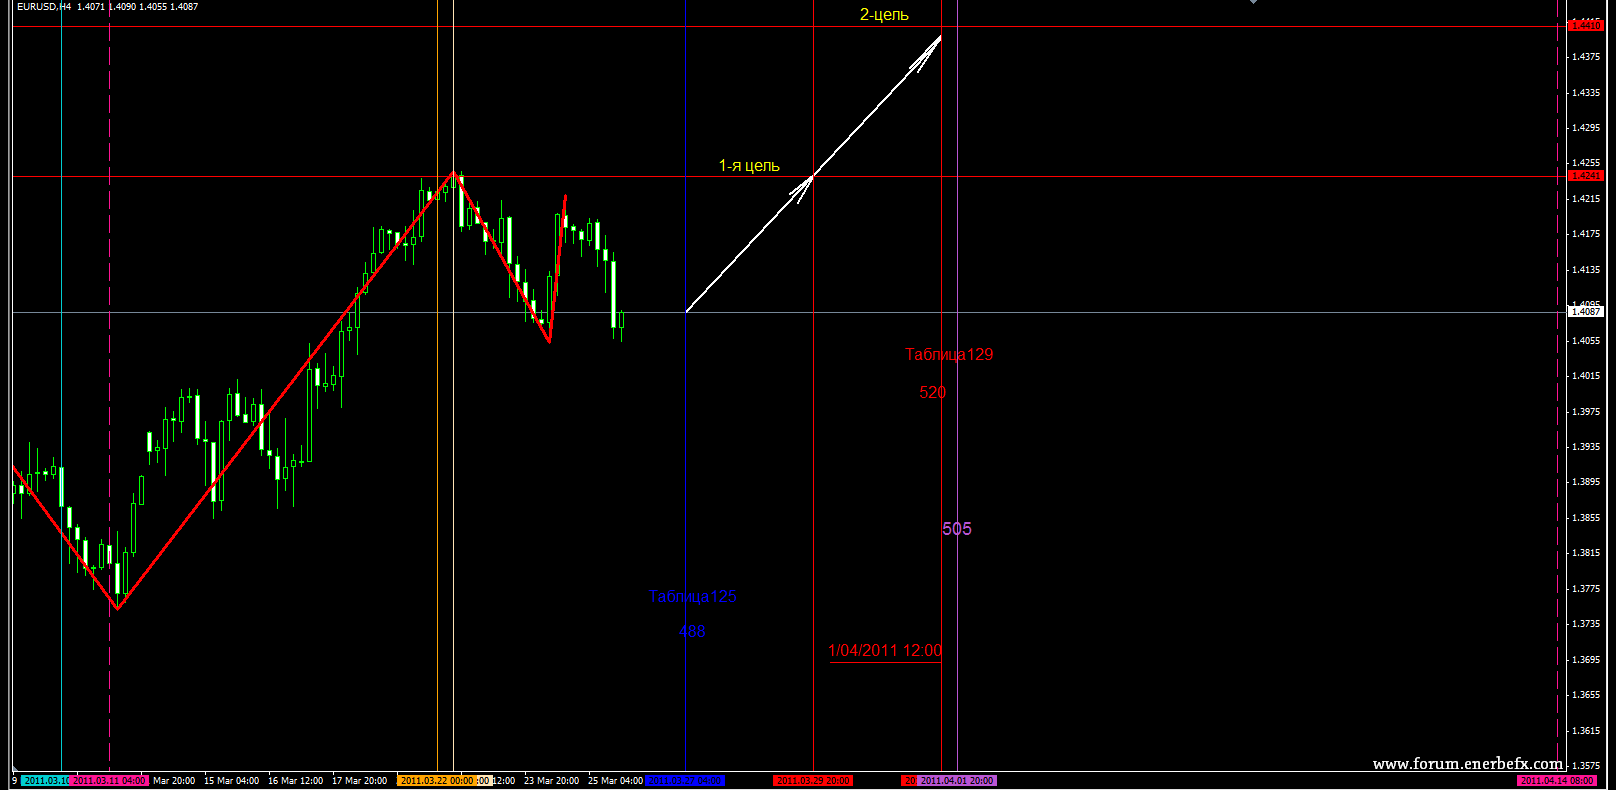
Task: Click the 2011.03.22 00:00 orange time label
Action: point(437,781)
